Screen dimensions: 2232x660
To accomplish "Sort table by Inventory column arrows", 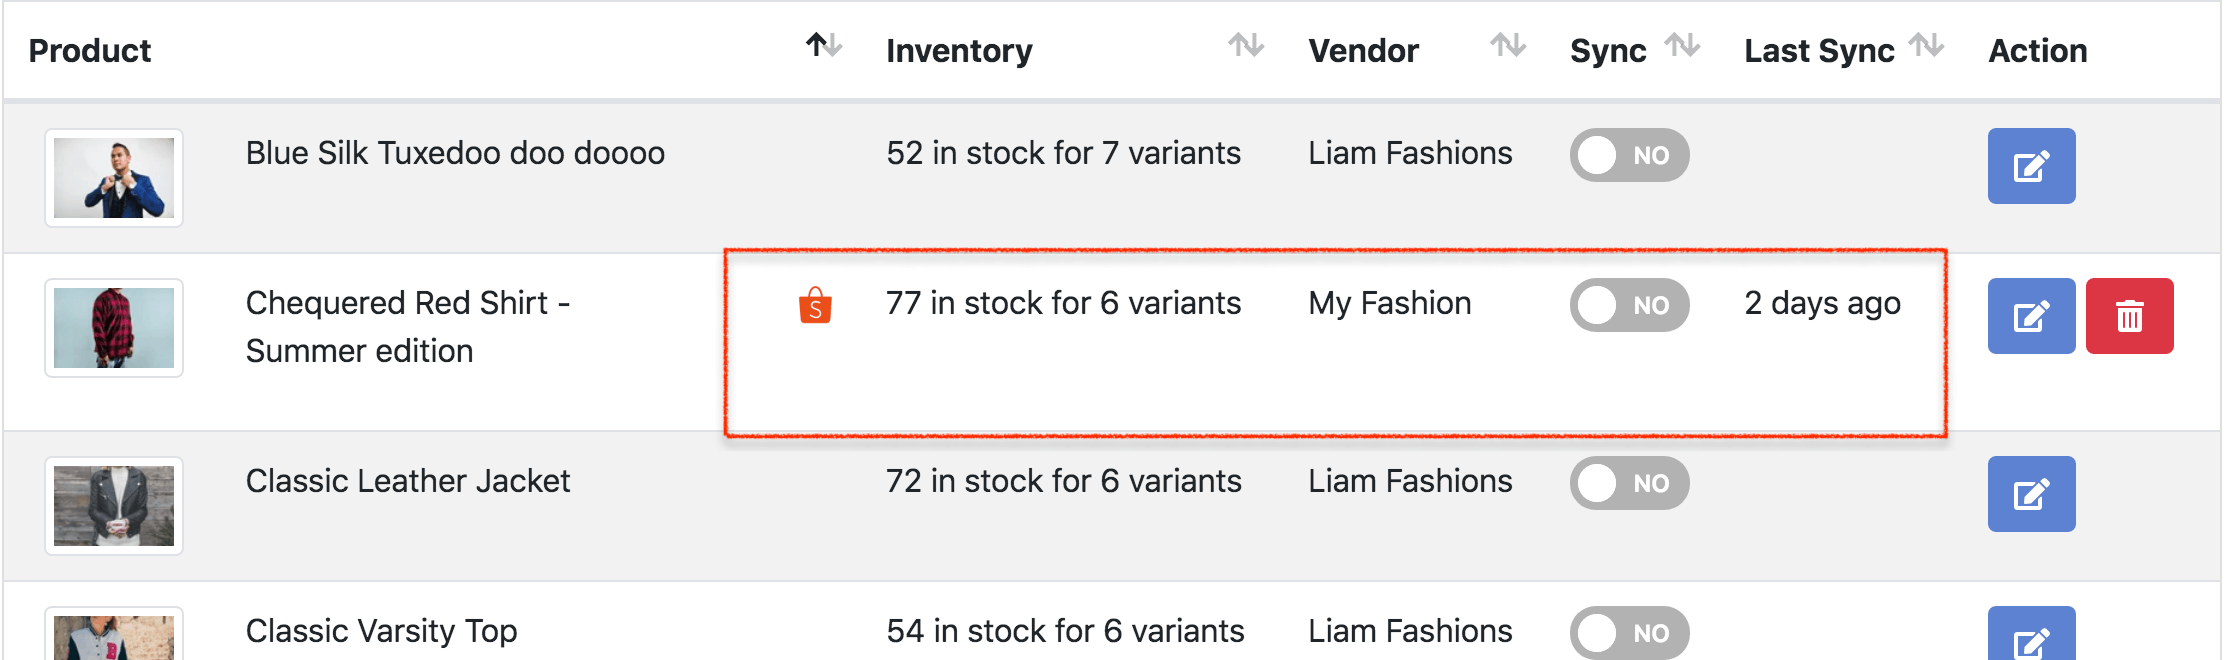I will point(1246,46).
